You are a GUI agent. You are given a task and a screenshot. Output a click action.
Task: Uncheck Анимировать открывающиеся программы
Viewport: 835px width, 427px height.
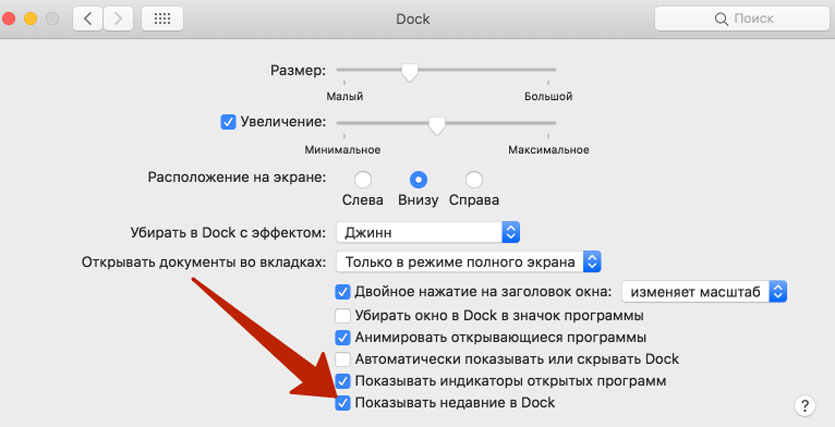(343, 337)
